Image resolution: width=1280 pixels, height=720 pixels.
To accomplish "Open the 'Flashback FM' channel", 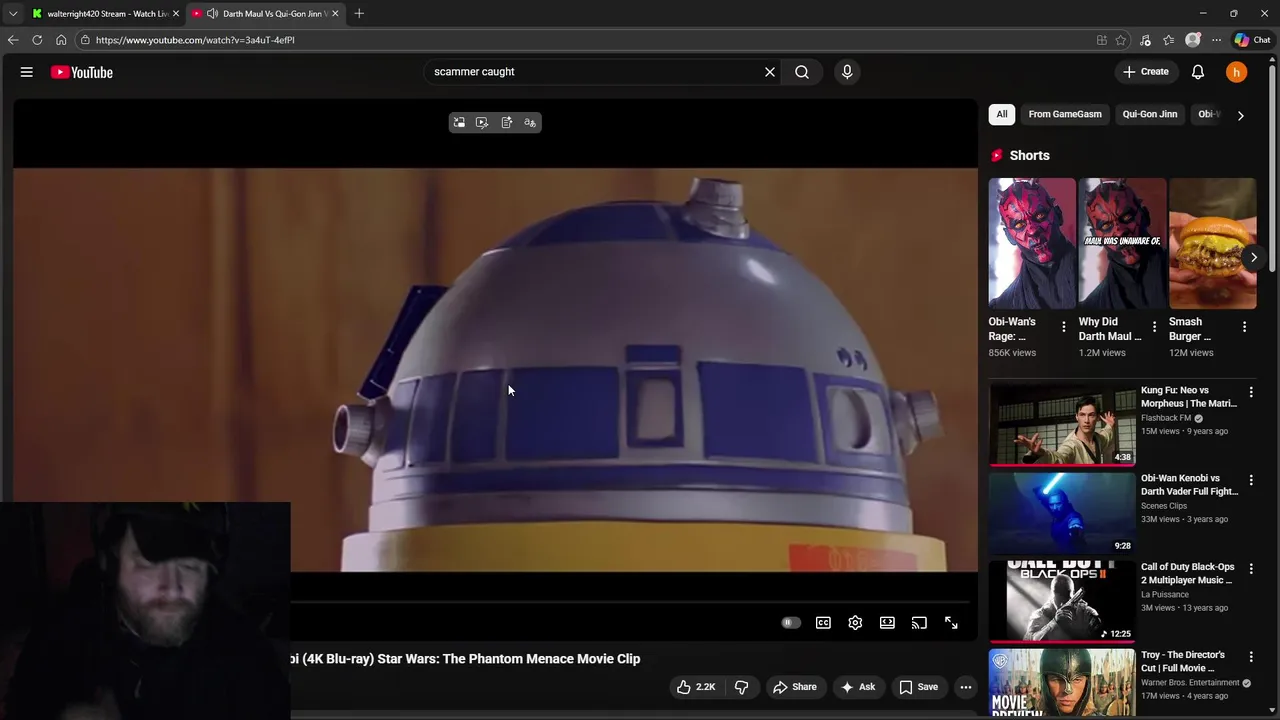I will [x=1166, y=418].
